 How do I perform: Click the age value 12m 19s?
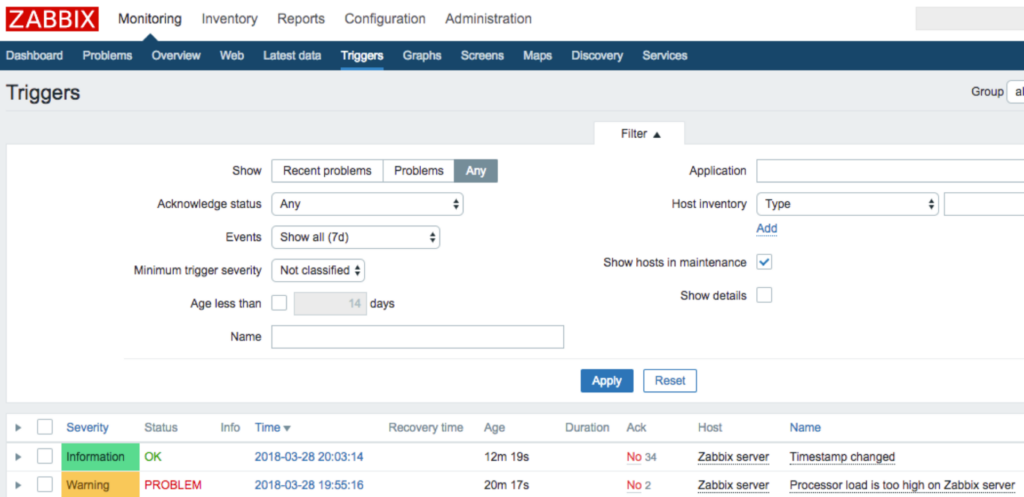pyautogui.click(x=506, y=457)
